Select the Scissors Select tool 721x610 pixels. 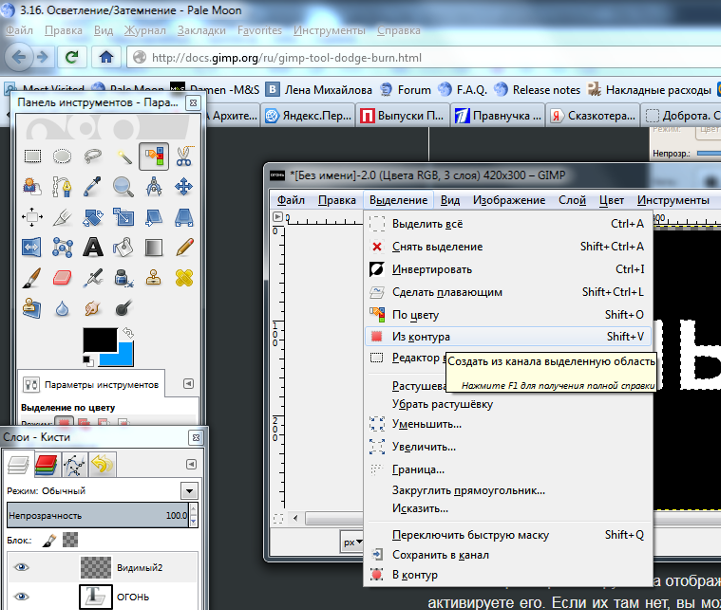point(184,156)
